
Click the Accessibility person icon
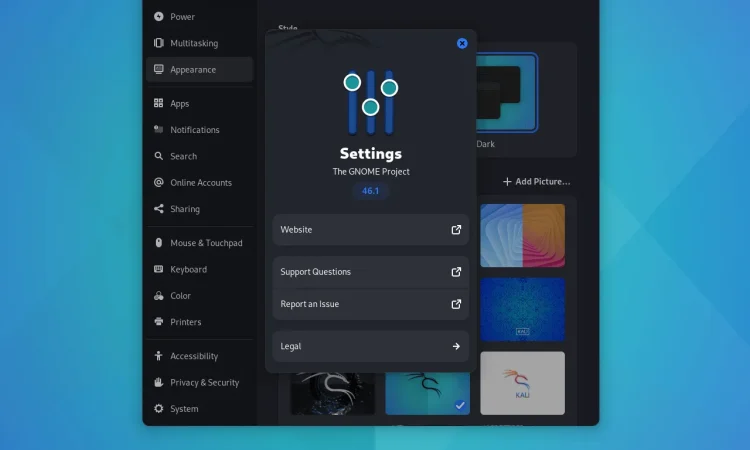(x=159, y=356)
